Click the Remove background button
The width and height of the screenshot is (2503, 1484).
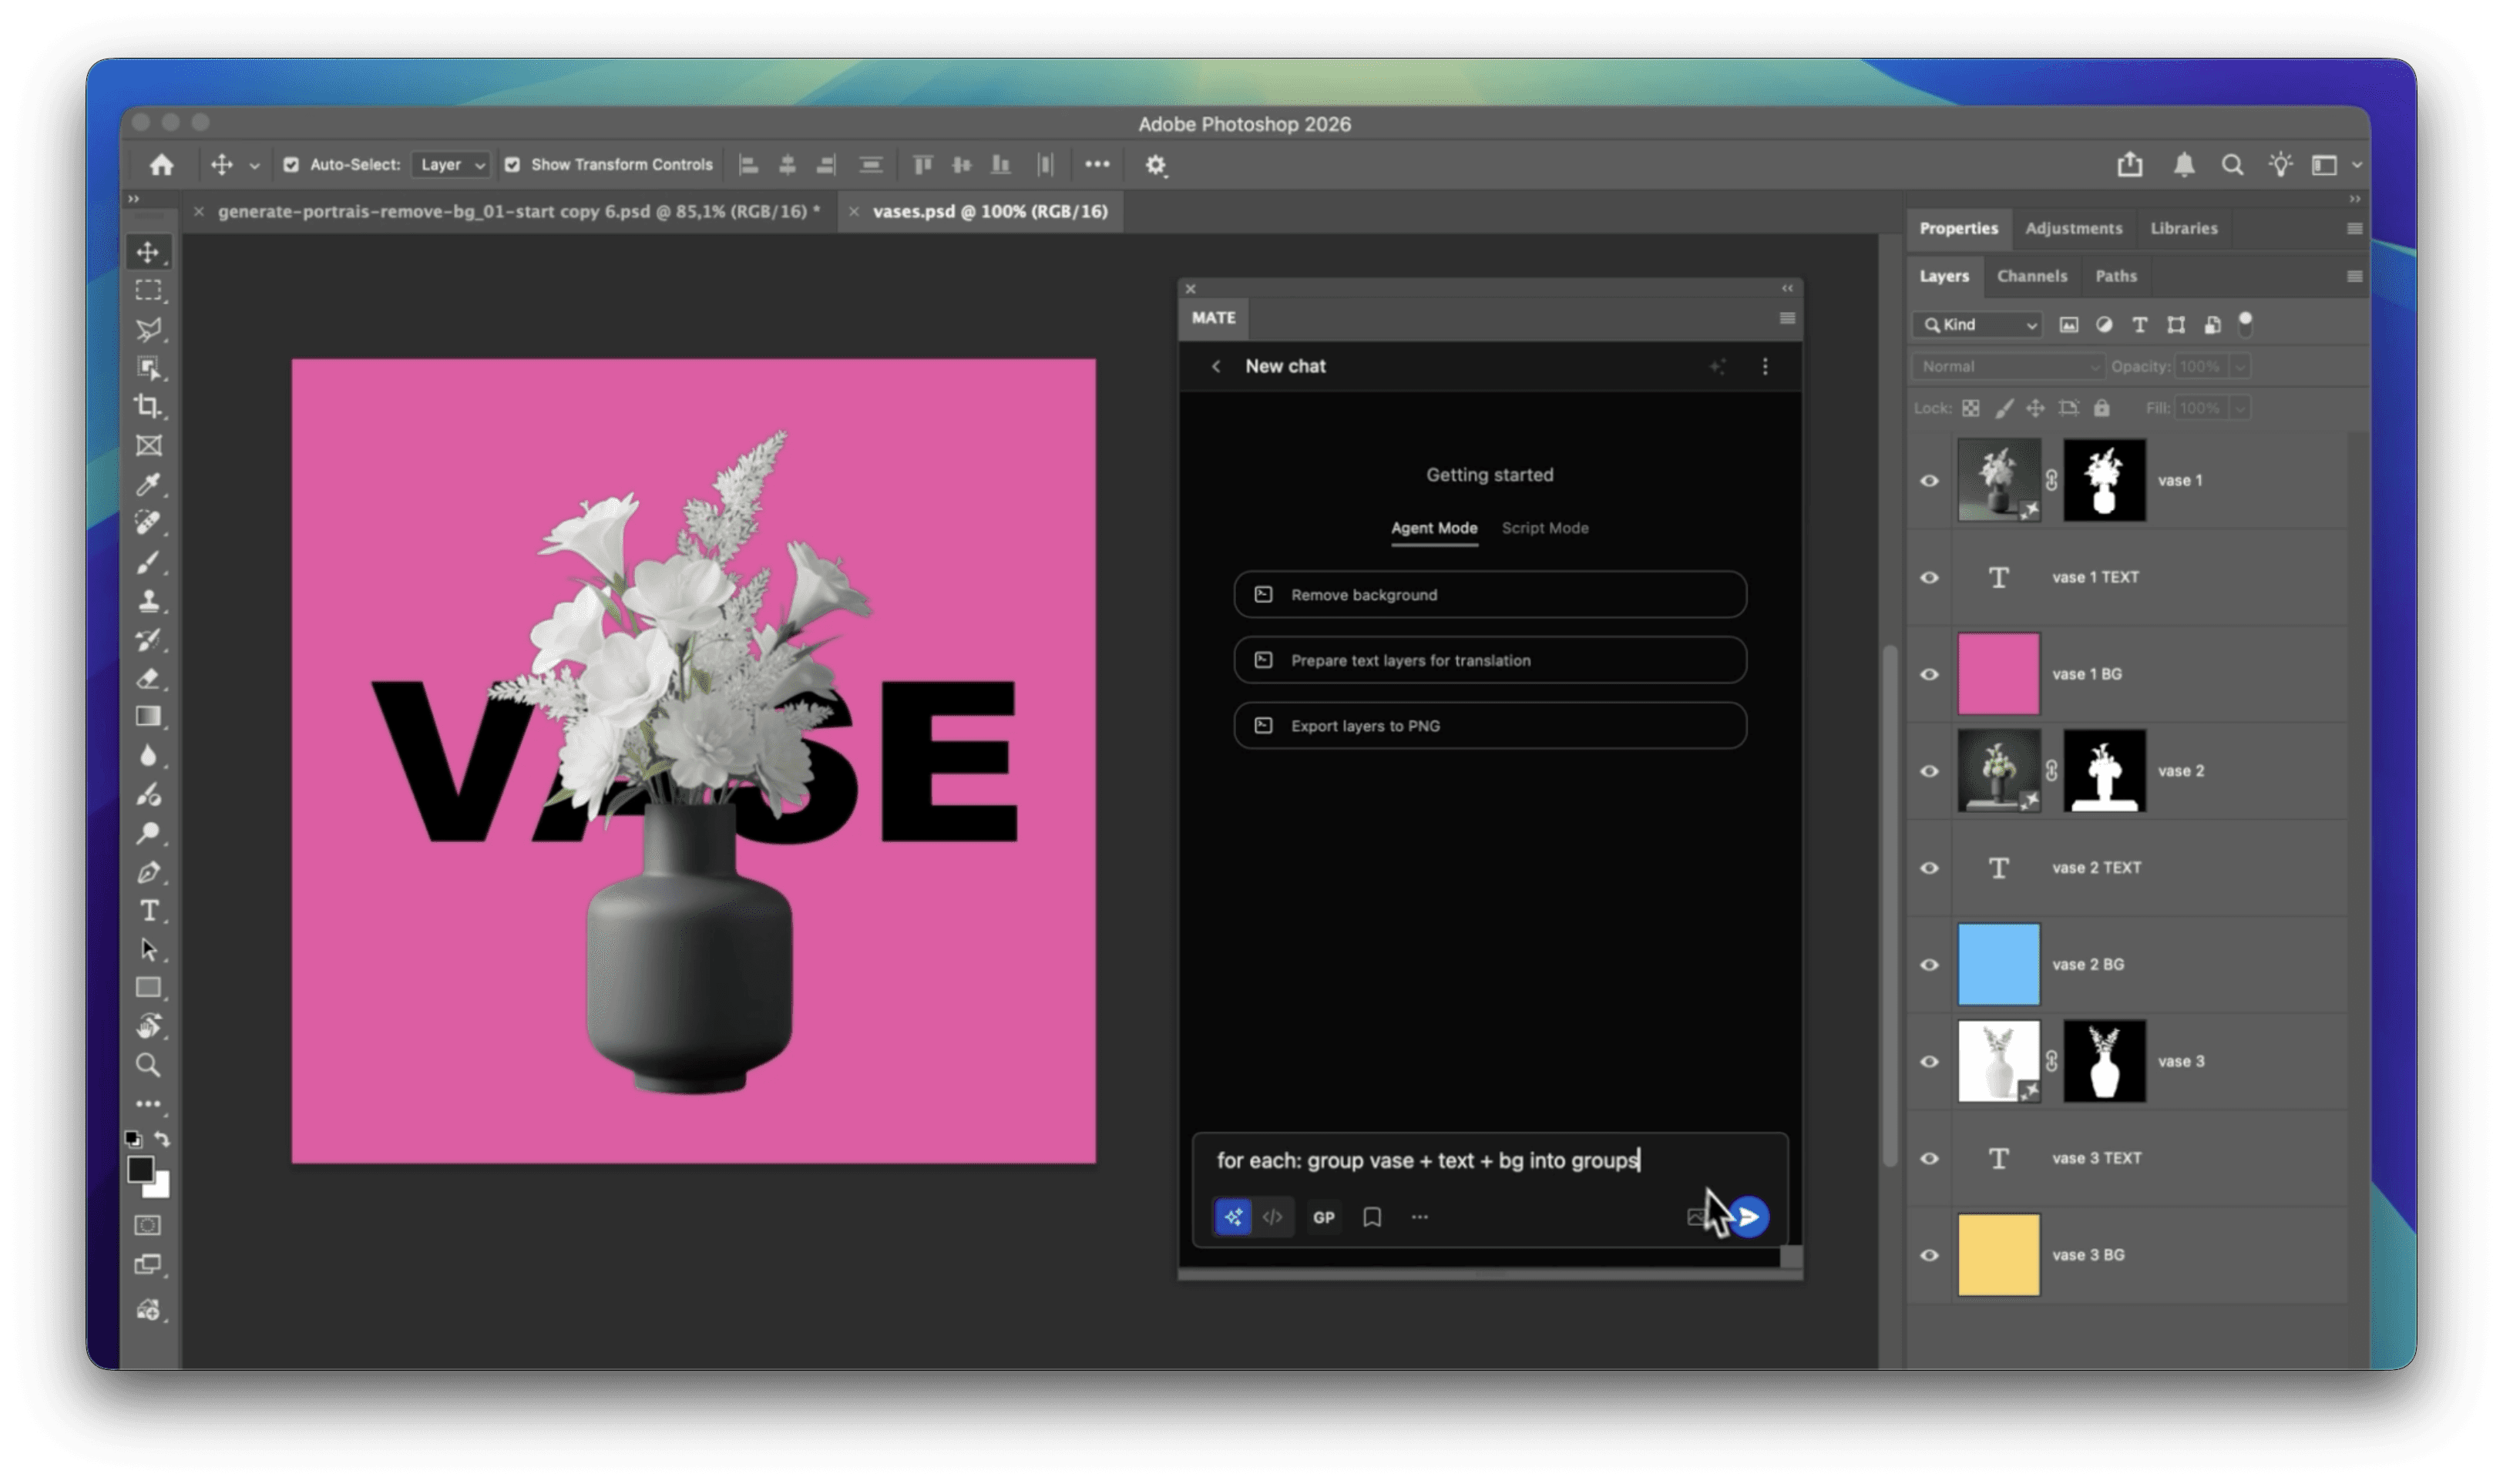pos(1488,594)
